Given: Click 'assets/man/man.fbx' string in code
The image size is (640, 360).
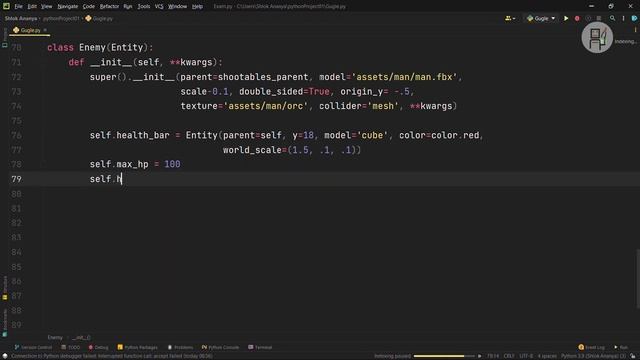Looking at the screenshot, I should click(404, 77).
